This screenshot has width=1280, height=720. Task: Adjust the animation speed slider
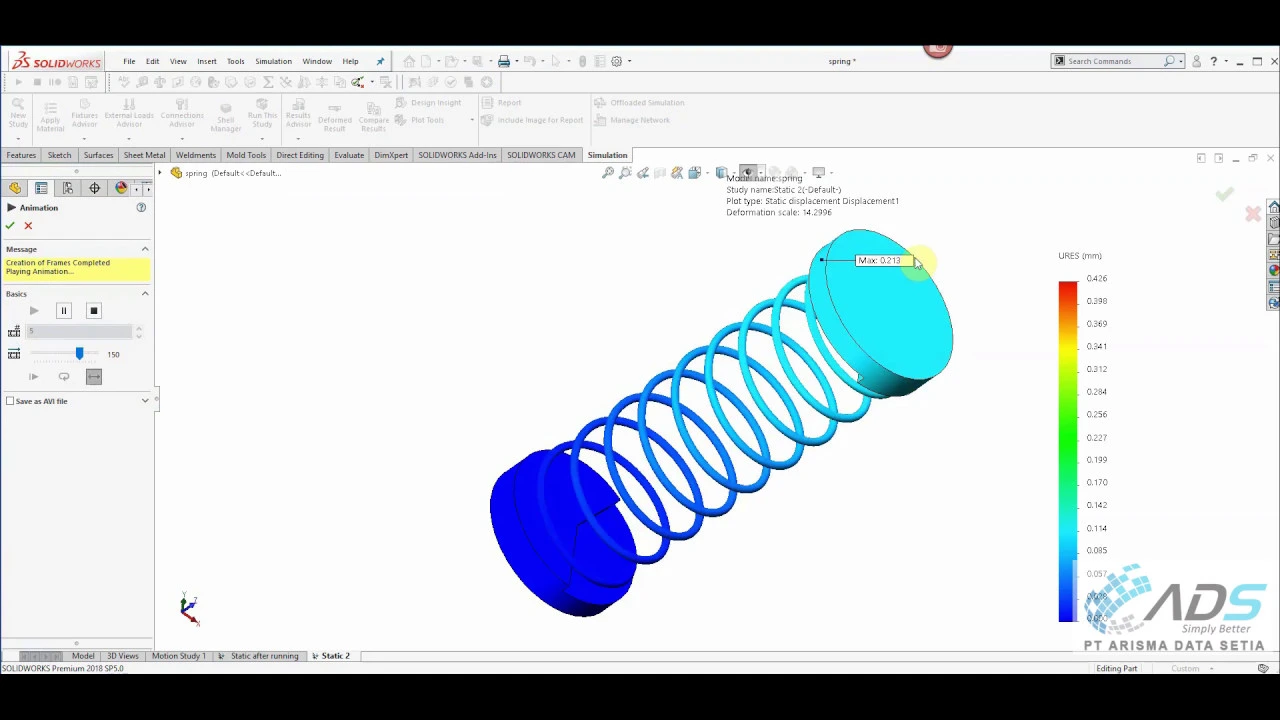[79, 354]
